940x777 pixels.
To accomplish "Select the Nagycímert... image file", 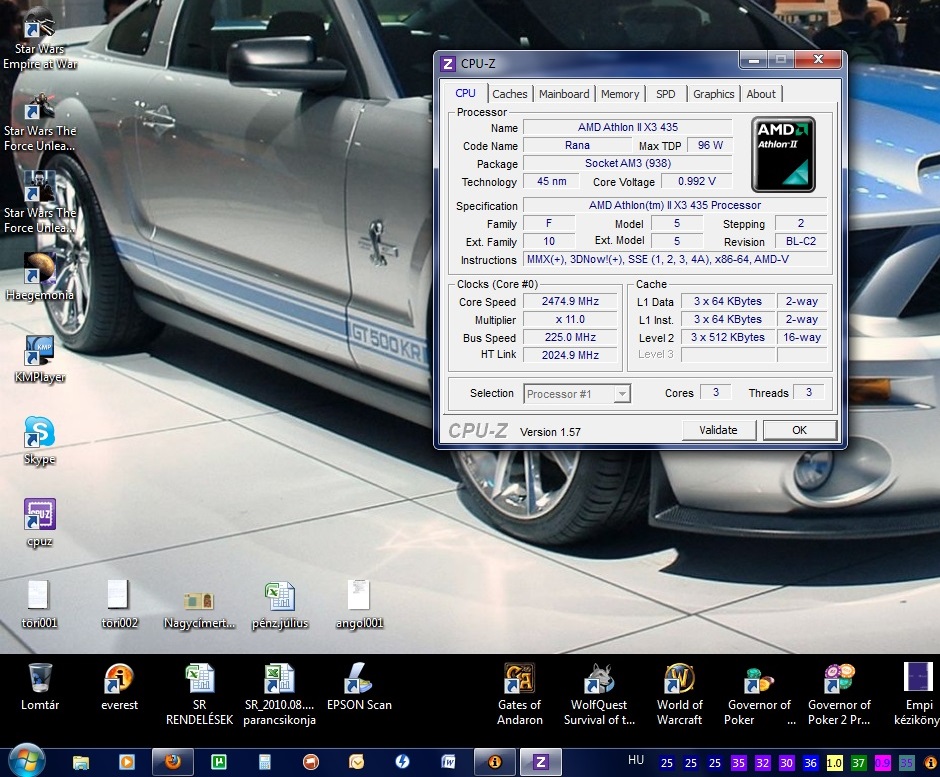I will (x=199, y=608).
